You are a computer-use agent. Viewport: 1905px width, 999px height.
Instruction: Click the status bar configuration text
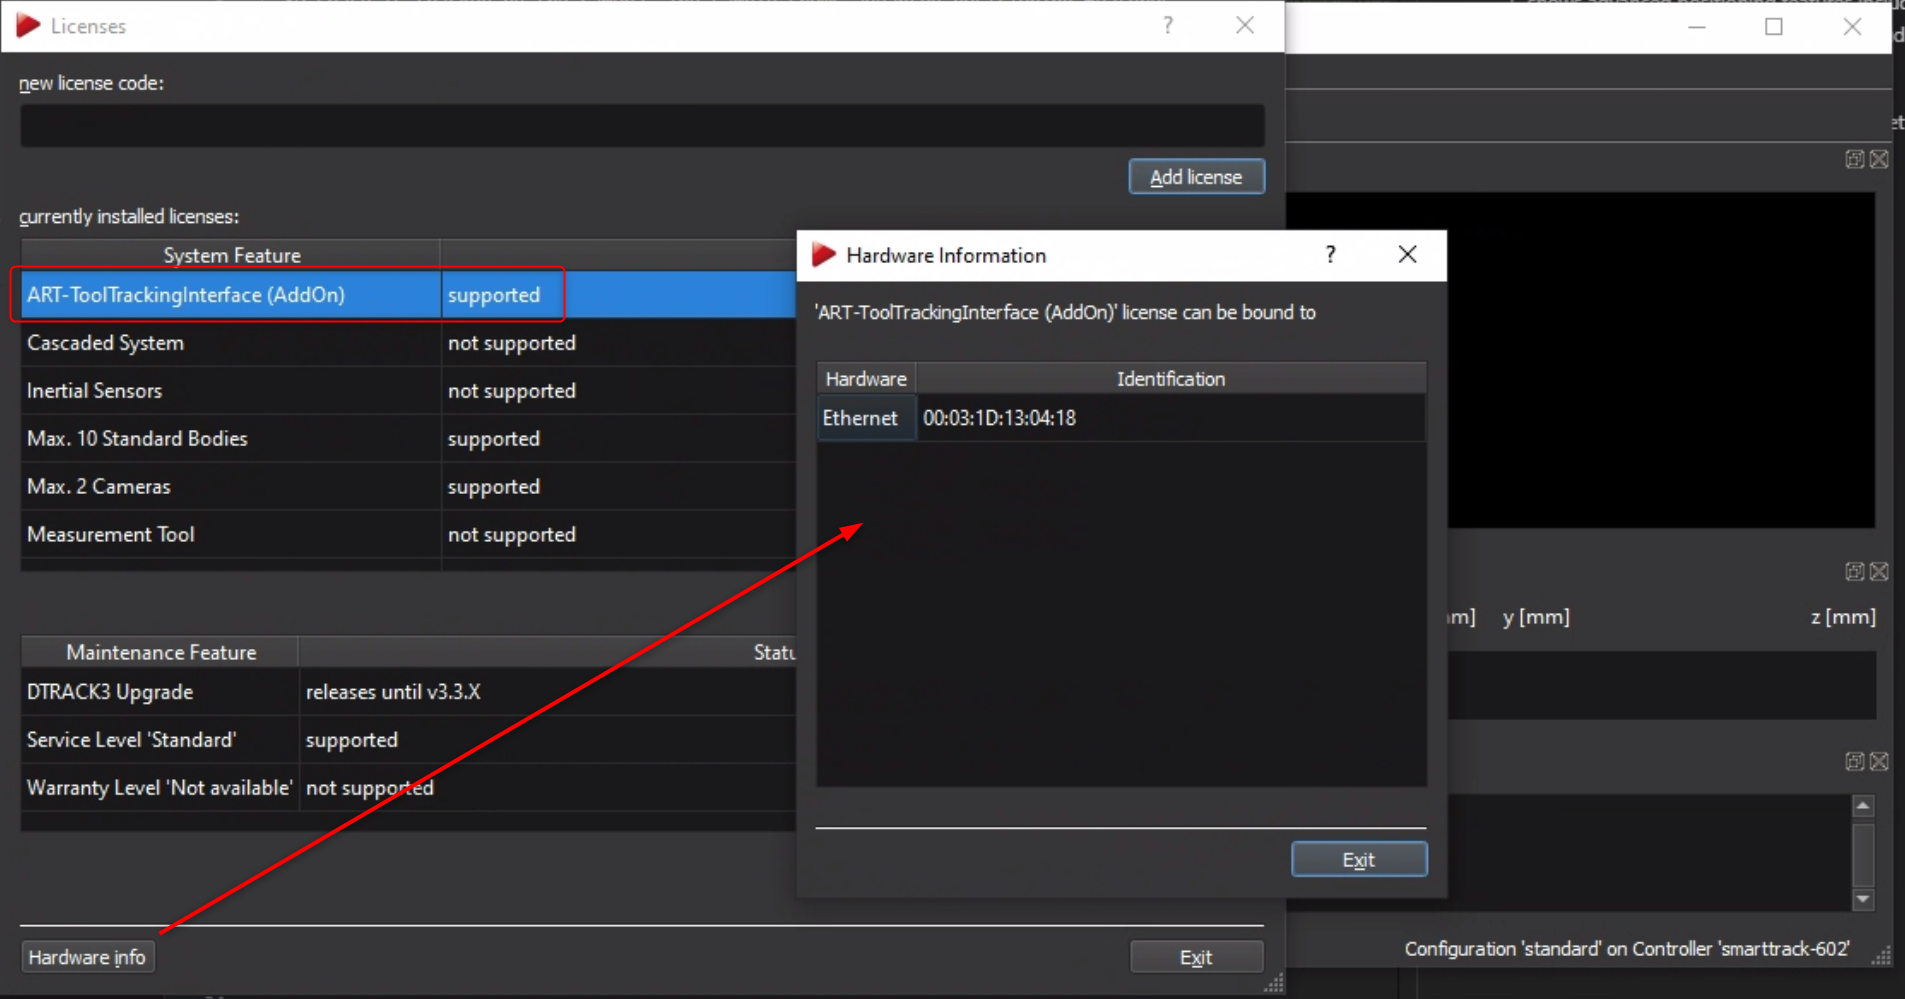pyautogui.click(x=1627, y=949)
